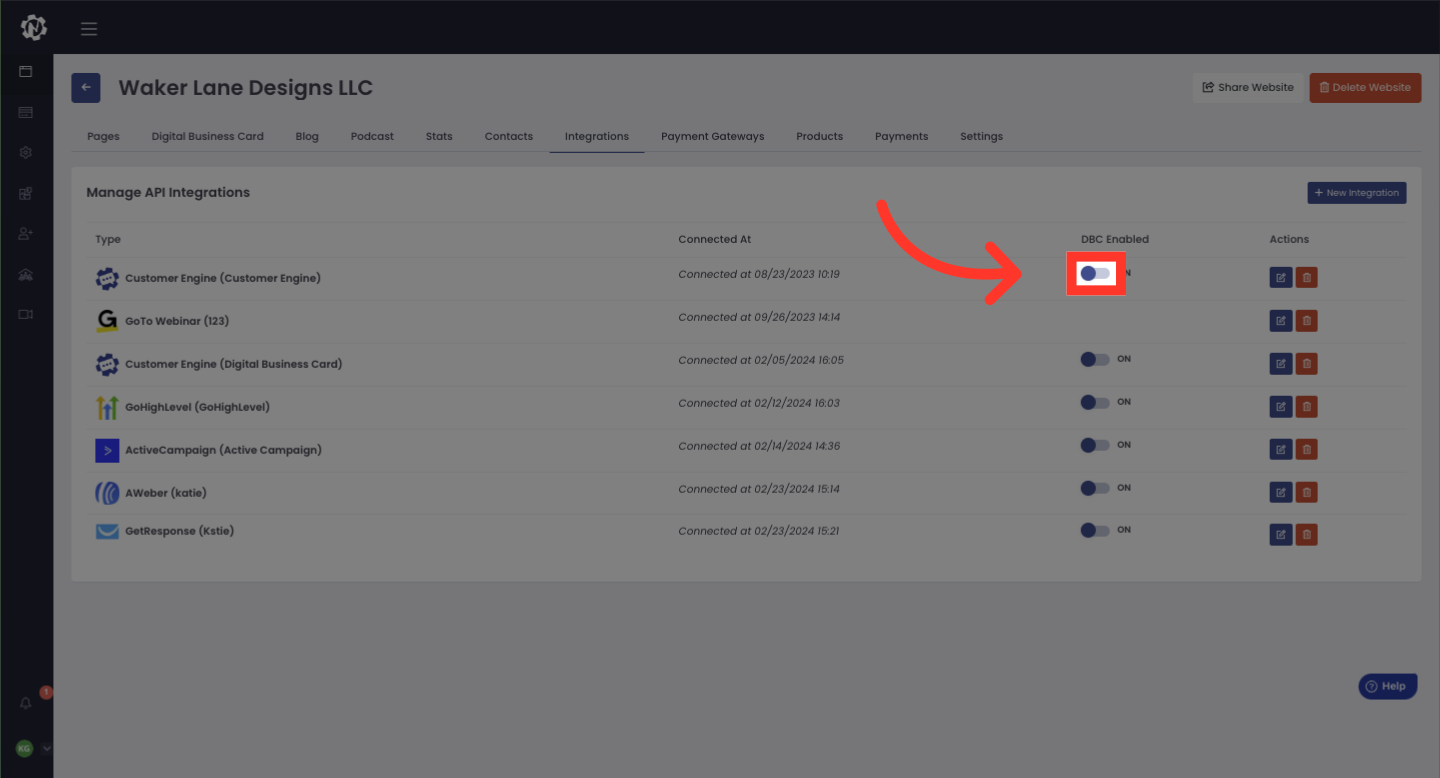Open the video camera icon in sidebar
This screenshot has width=1440, height=778.
pos(26,314)
